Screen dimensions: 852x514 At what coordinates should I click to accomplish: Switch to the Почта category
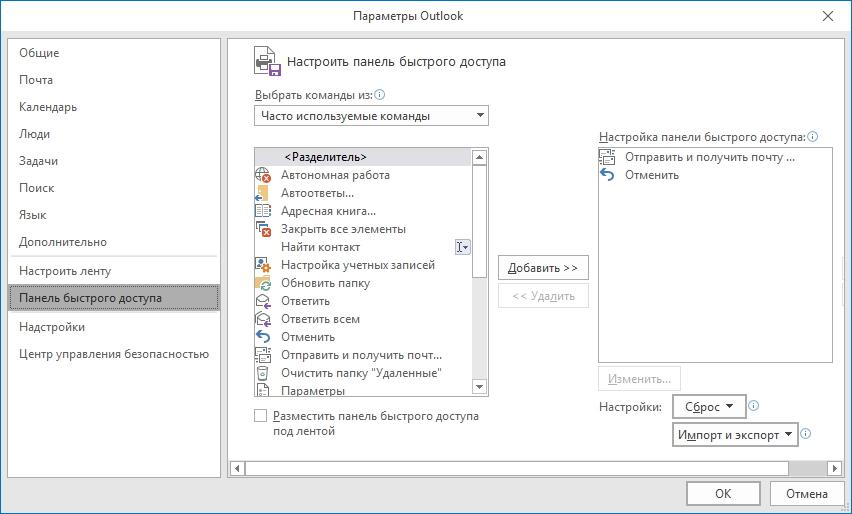[x=36, y=80]
